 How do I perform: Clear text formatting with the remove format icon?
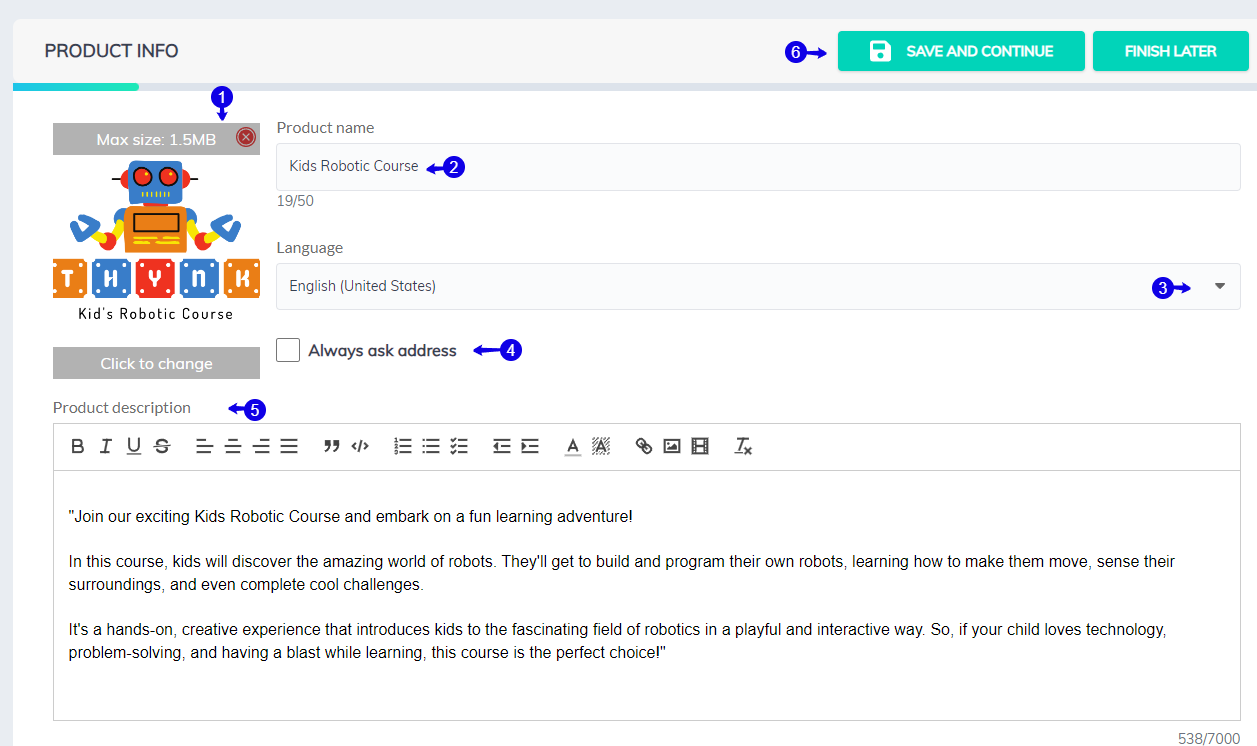pyautogui.click(x=742, y=446)
